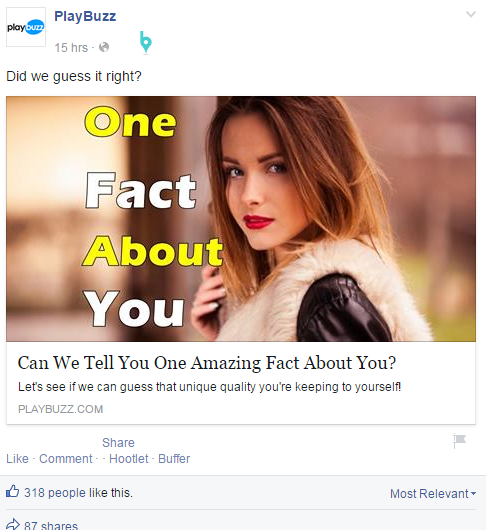The image size is (486, 530).
Task: Click the Hootlet share option
Action: pos(128,459)
